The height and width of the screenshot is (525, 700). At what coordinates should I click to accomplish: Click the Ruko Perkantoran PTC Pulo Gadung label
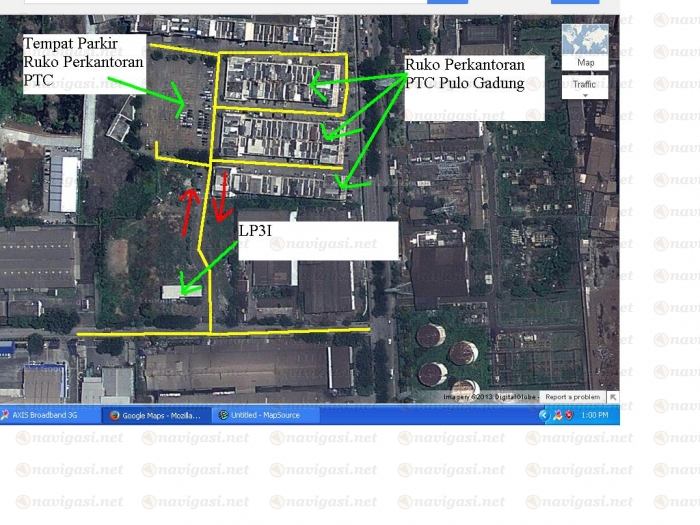(466, 74)
